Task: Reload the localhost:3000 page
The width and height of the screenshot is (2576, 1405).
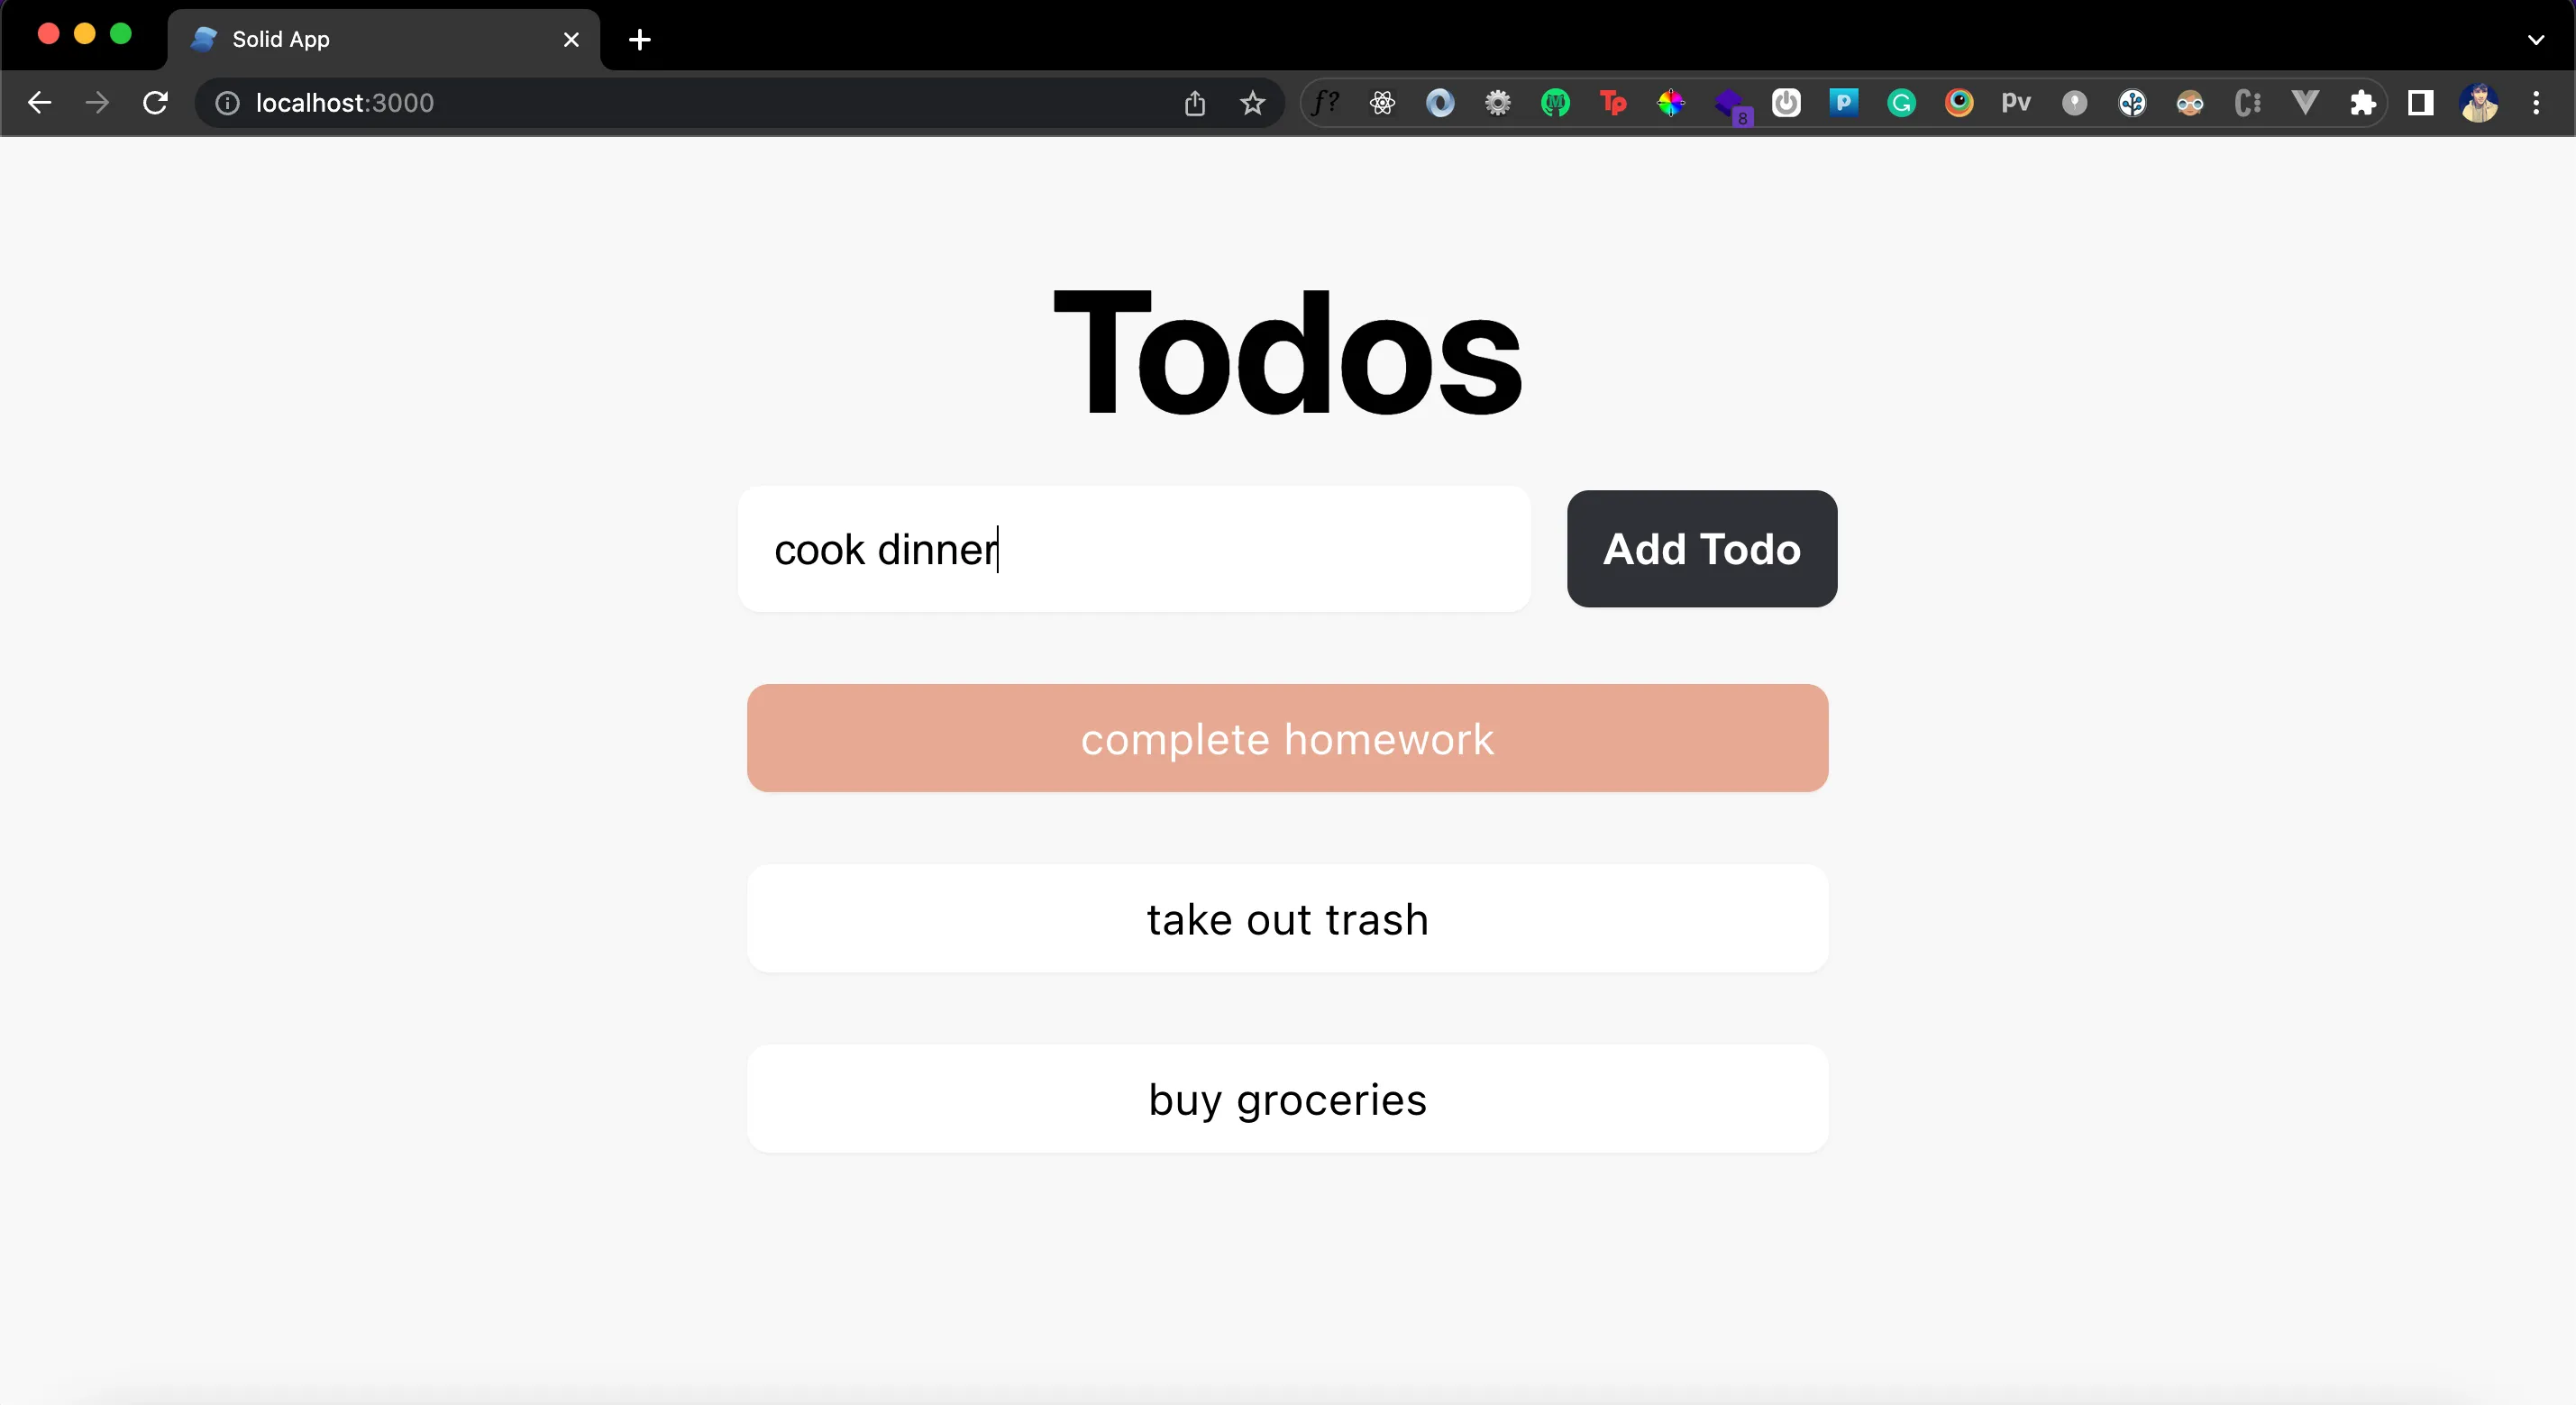Action: (x=155, y=103)
